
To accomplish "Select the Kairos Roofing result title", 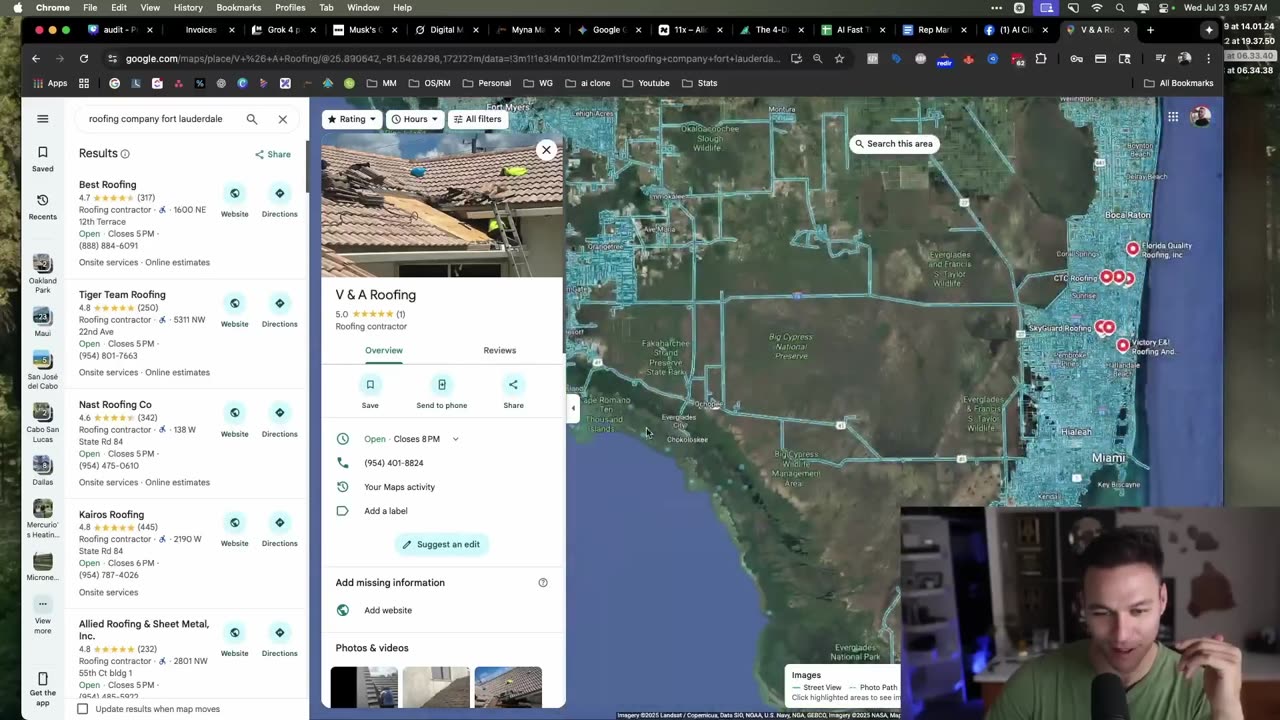I will [x=111, y=515].
